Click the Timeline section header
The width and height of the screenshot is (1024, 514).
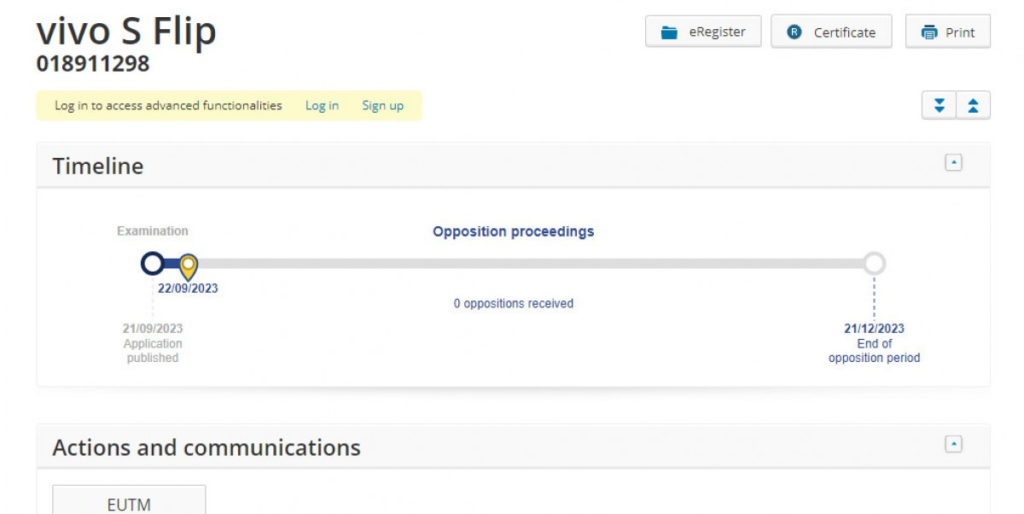point(98,166)
